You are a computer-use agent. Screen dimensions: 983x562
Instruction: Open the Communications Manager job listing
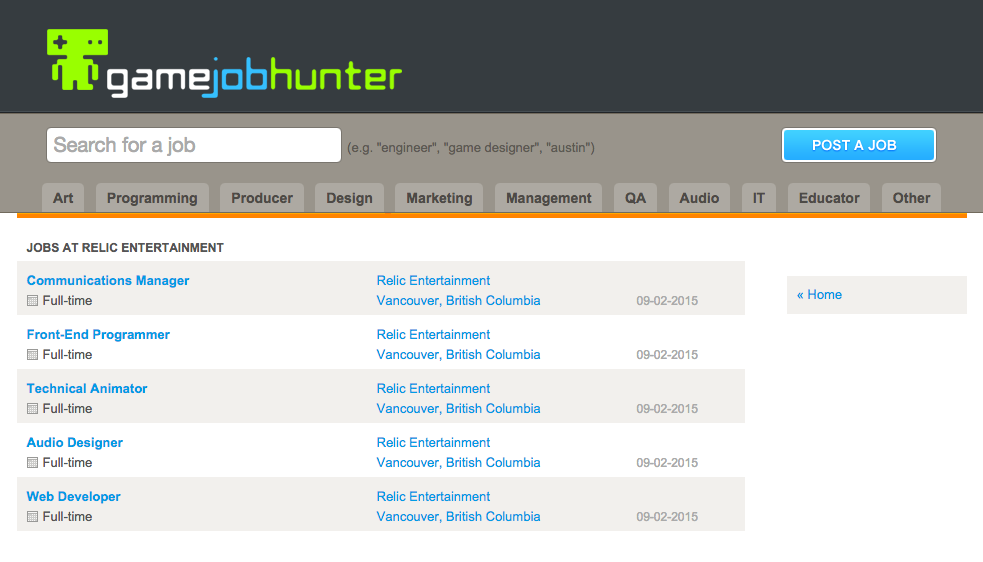[108, 281]
